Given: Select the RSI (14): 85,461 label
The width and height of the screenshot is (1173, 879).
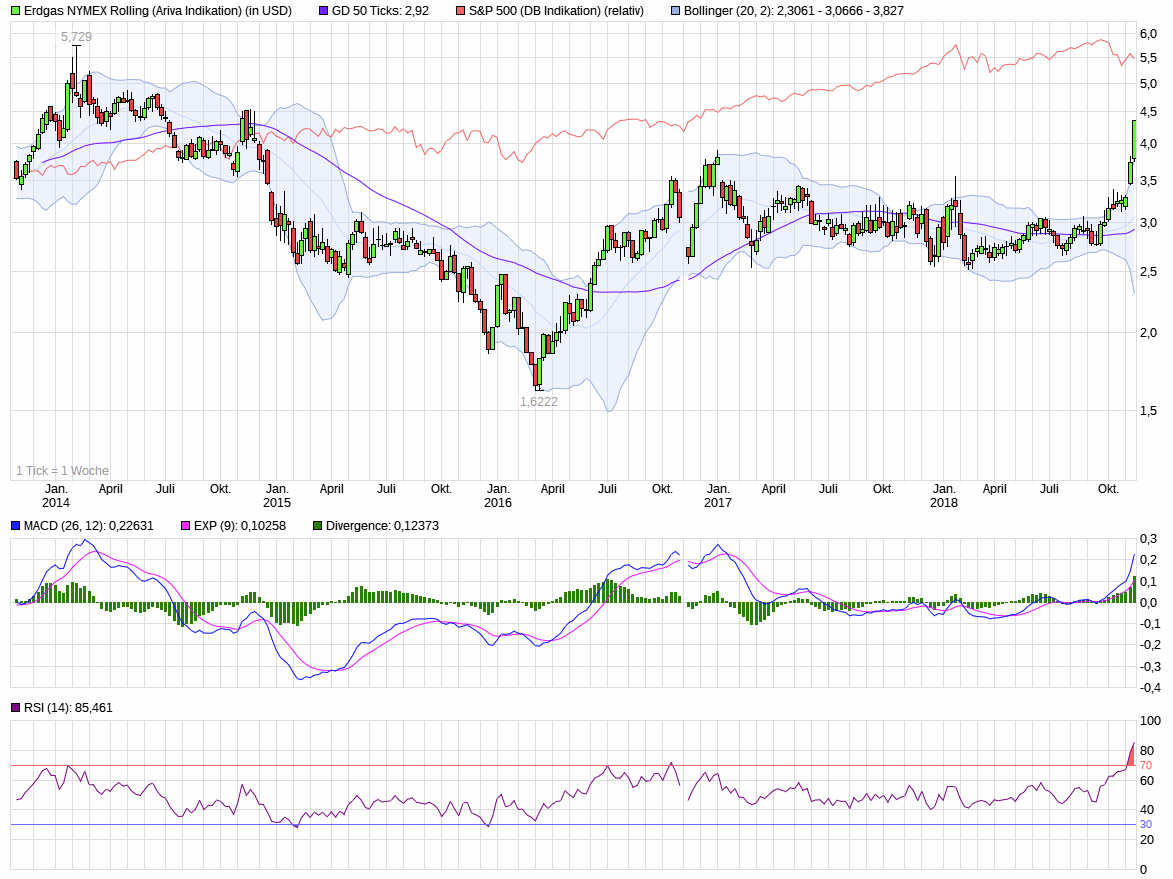Looking at the screenshot, I should click(x=70, y=707).
